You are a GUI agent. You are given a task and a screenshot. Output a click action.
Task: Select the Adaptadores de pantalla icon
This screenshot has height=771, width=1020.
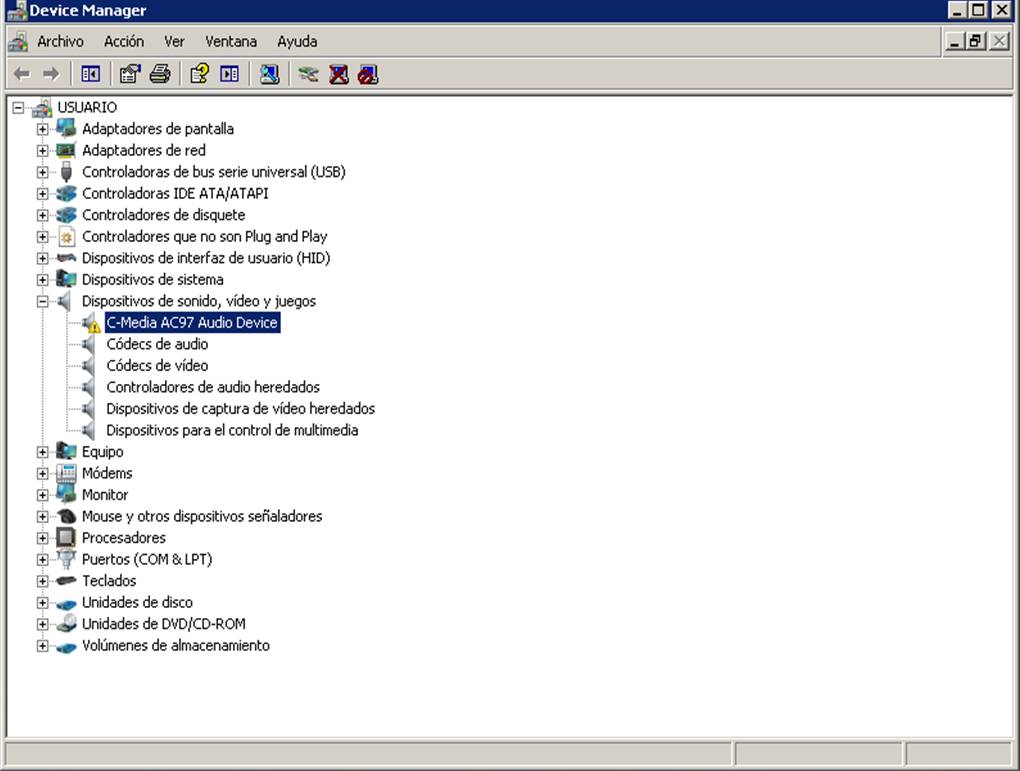pos(66,128)
